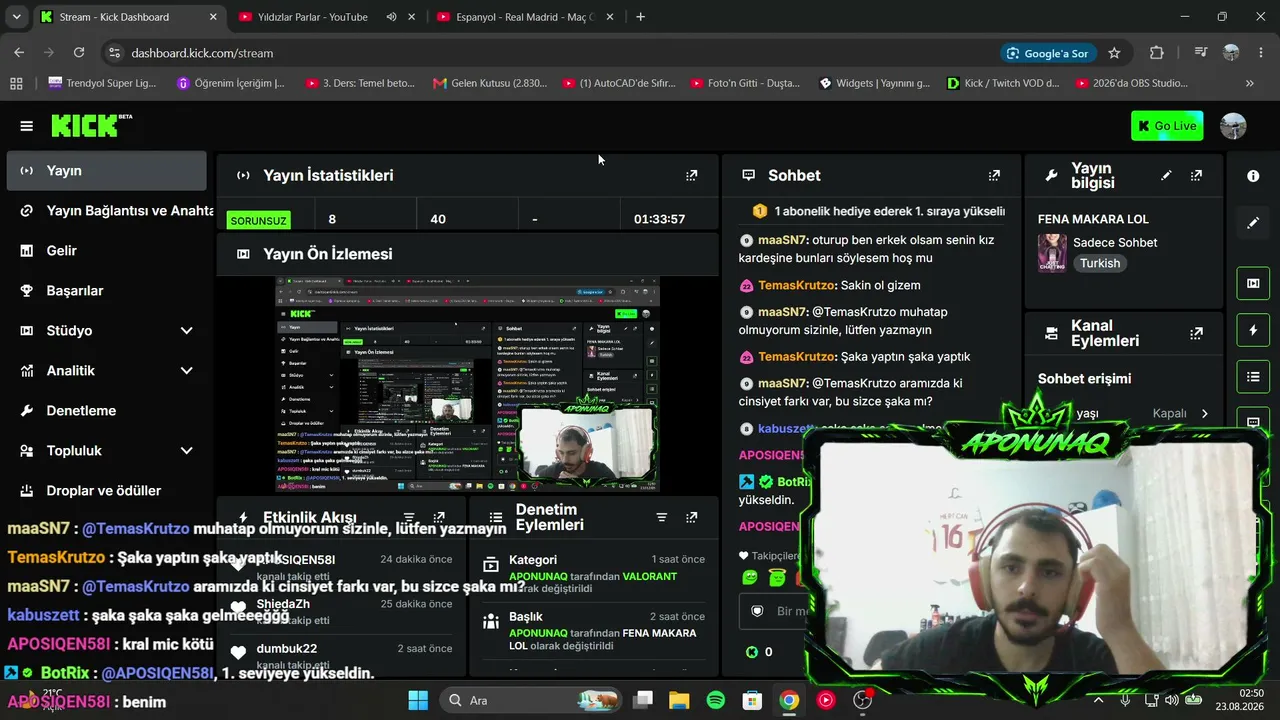Viewport: 1280px width, 720px height.
Task: Click the VALORANT category text
Action: coord(650,577)
